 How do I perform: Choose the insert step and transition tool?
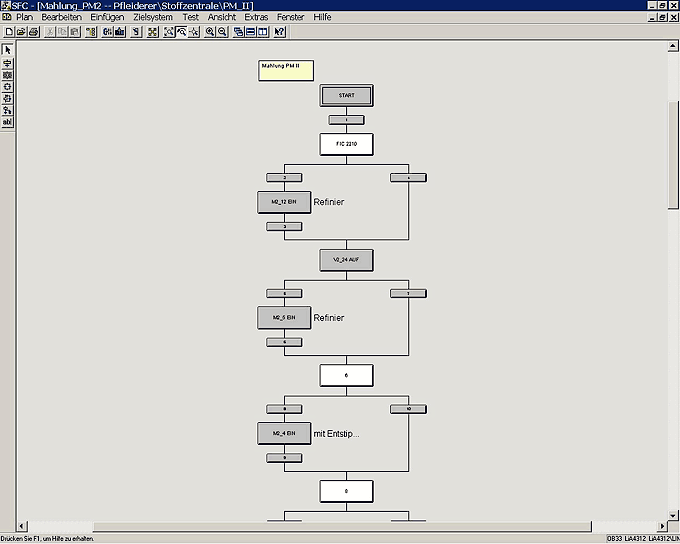8,62
